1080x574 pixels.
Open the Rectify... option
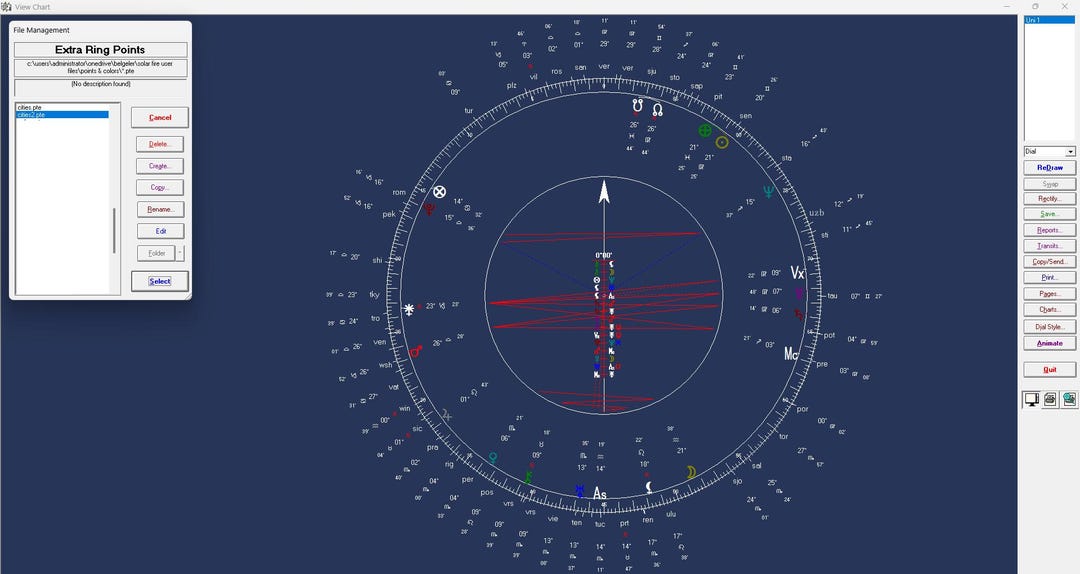click(x=1050, y=198)
